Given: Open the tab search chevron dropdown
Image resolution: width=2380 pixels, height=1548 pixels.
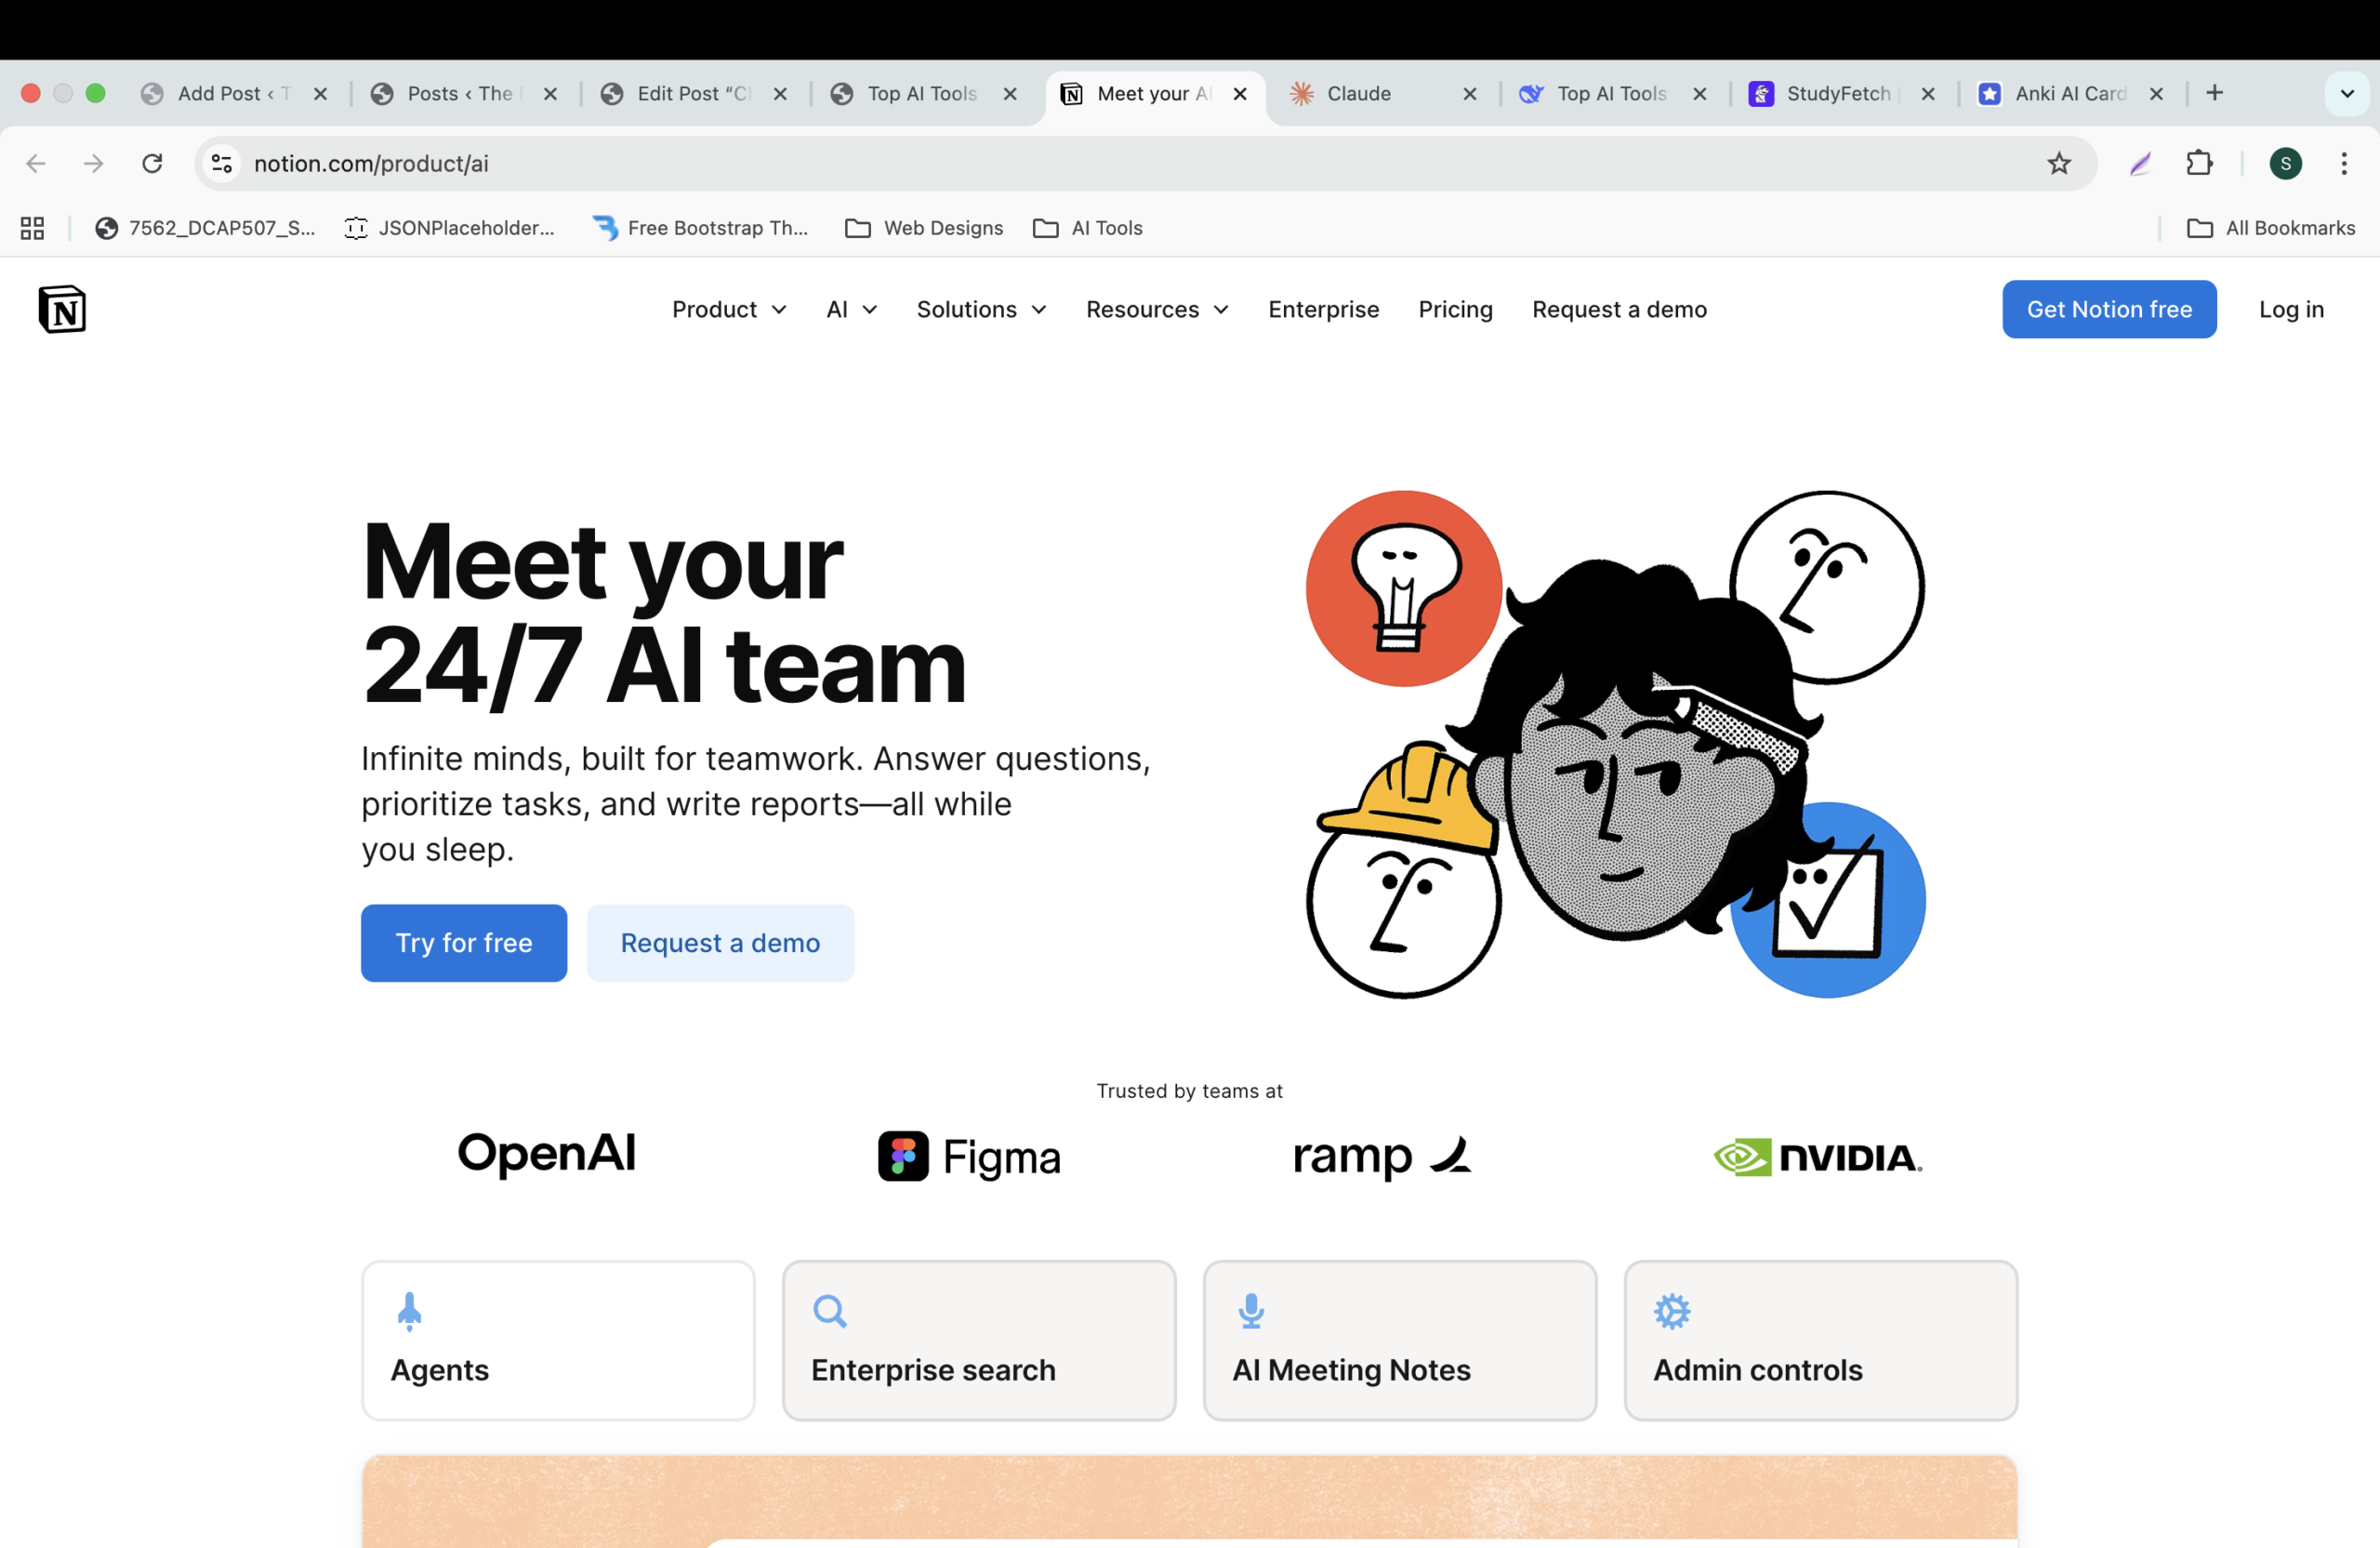Looking at the screenshot, I should [2346, 93].
